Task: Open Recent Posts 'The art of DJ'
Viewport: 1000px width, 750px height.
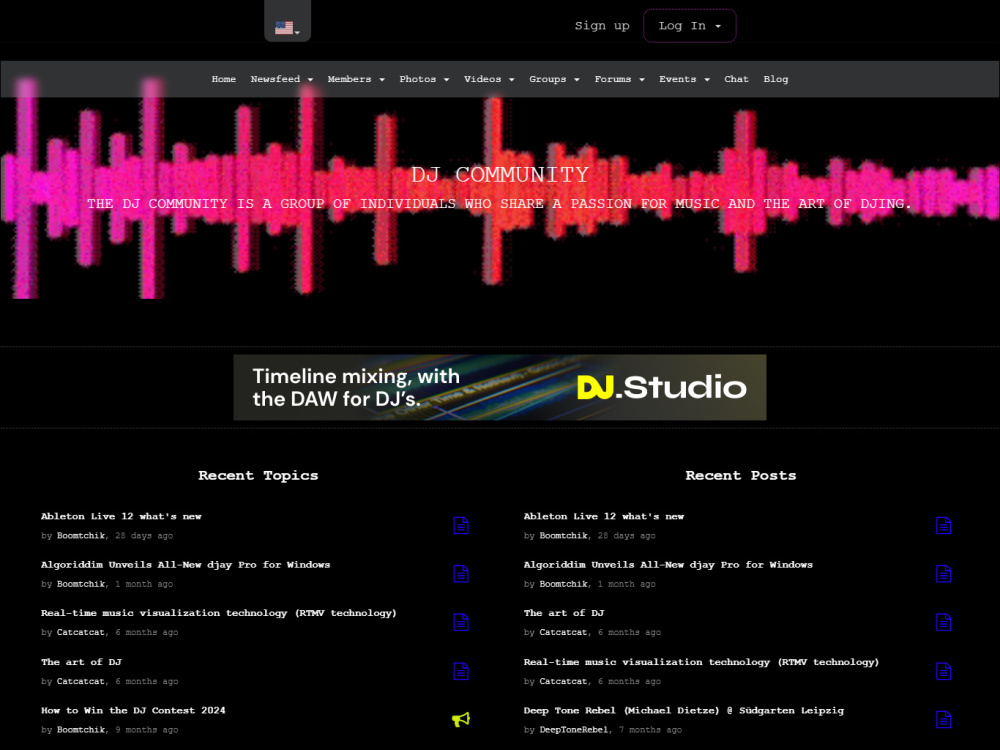Action: point(564,613)
